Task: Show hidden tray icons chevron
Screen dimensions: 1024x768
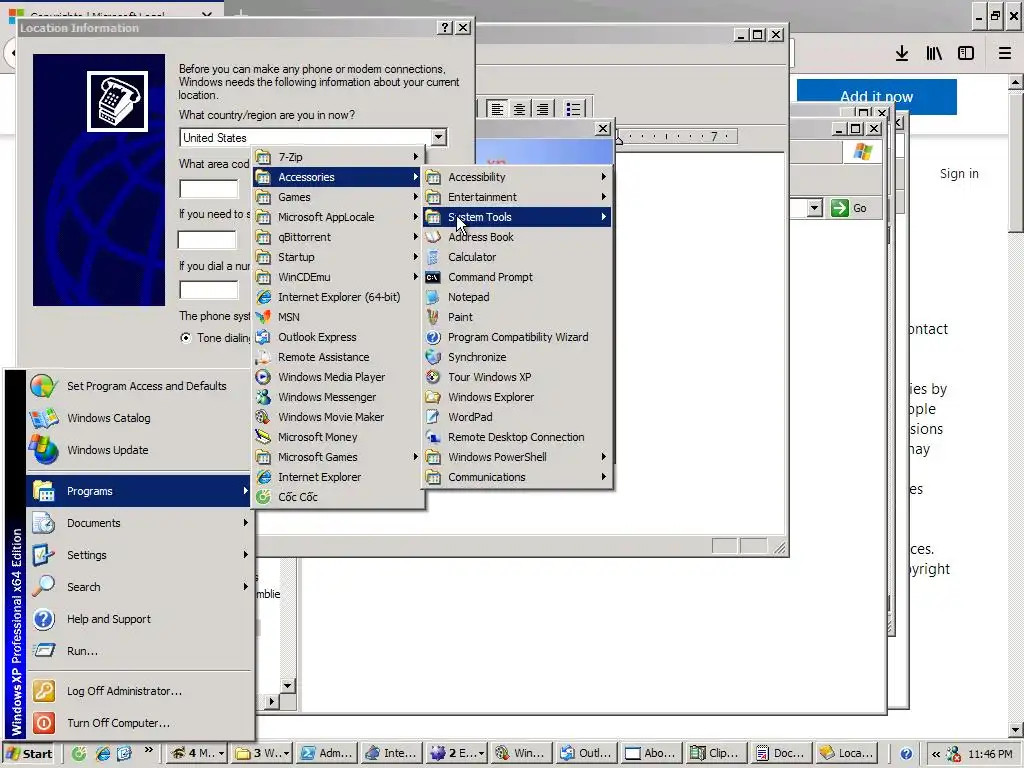Action: (x=936, y=754)
